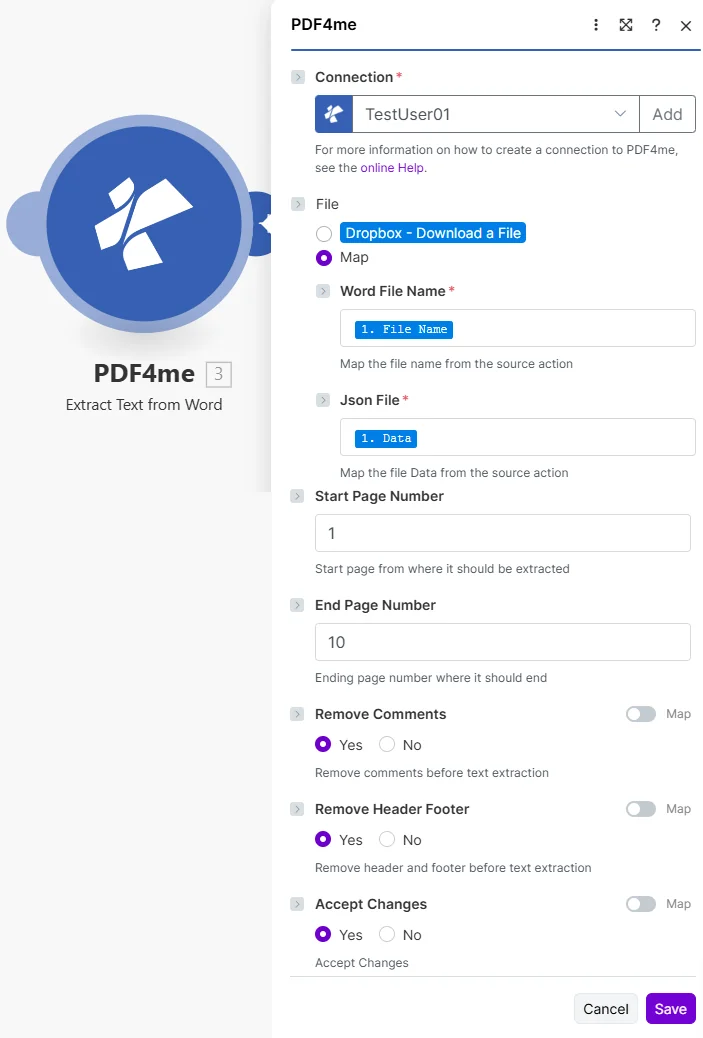
Task: Click the module number 3 badge
Action: point(218,374)
